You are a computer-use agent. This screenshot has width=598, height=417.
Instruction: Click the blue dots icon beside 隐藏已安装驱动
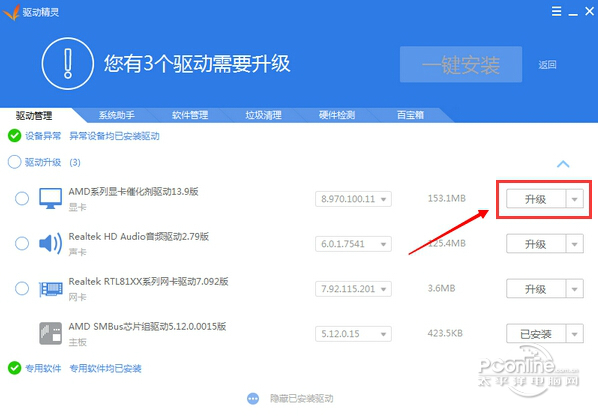click(x=253, y=399)
